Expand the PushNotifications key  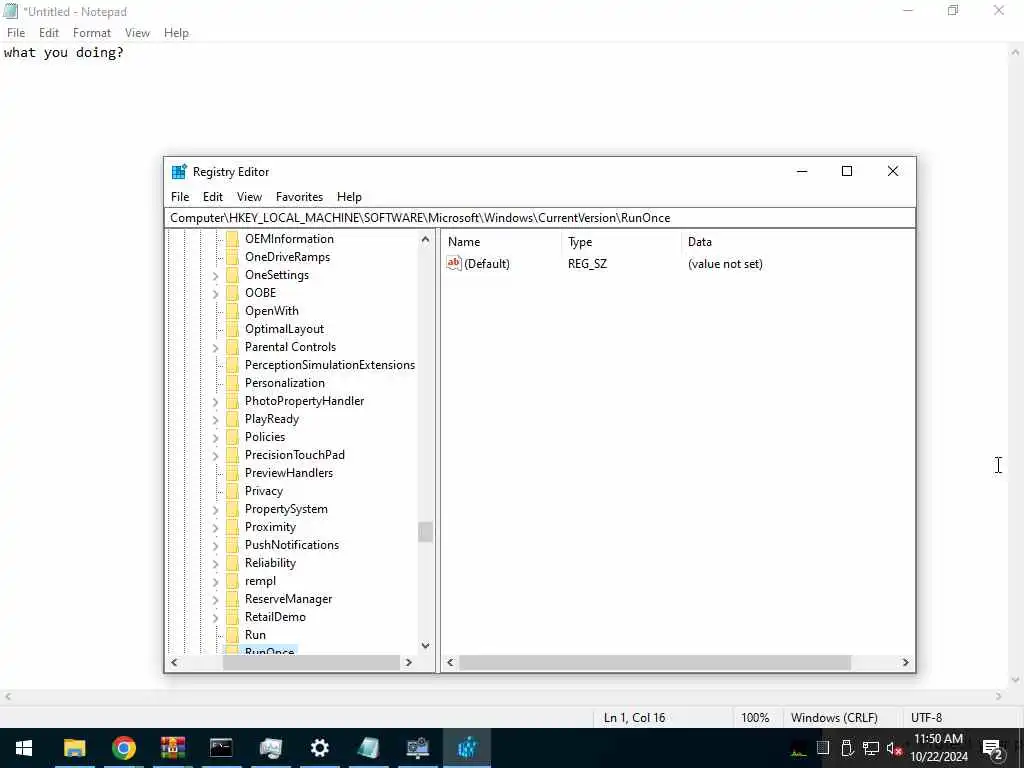[x=216, y=546]
